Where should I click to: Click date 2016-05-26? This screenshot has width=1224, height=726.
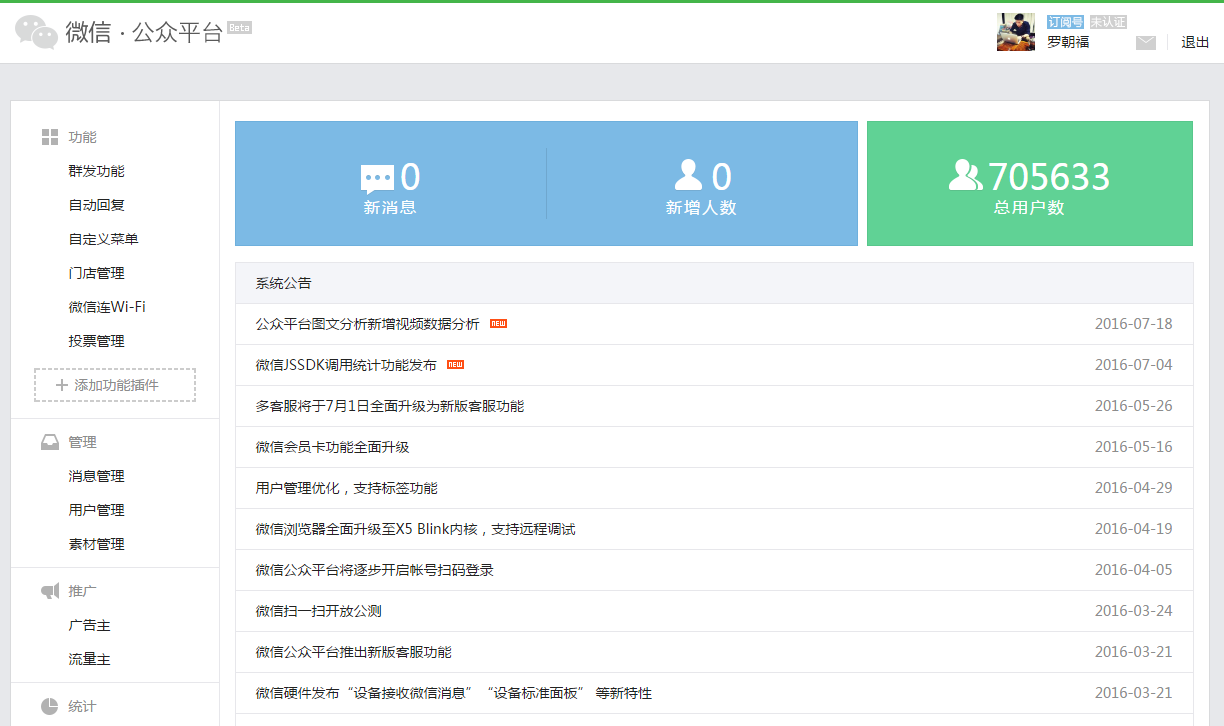coord(1134,406)
